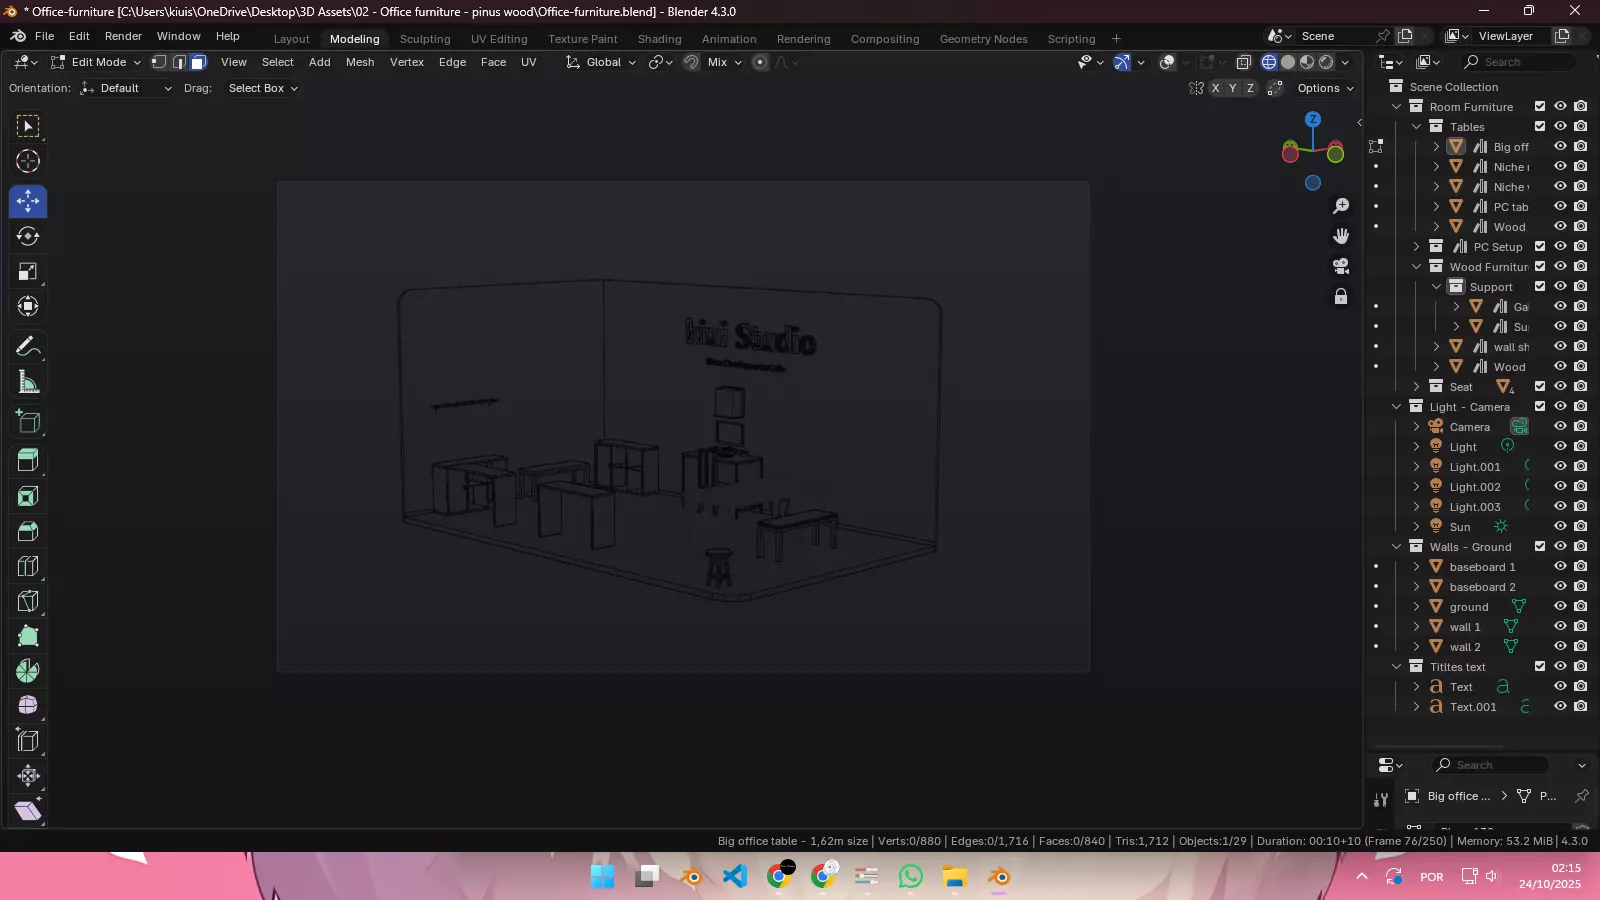Toggle viewport overlays button
This screenshot has width=1600, height=900.
[x=1167, y=62]
